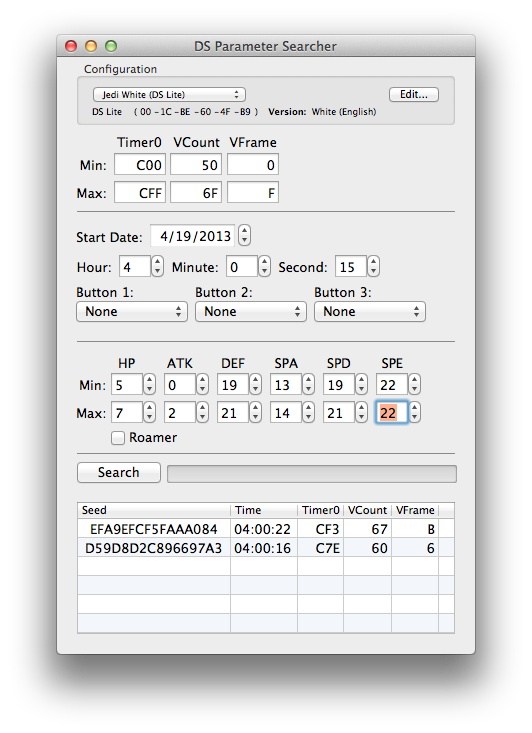
Task: Expand the Button 2 selector
Action: (x=251, y=312)
